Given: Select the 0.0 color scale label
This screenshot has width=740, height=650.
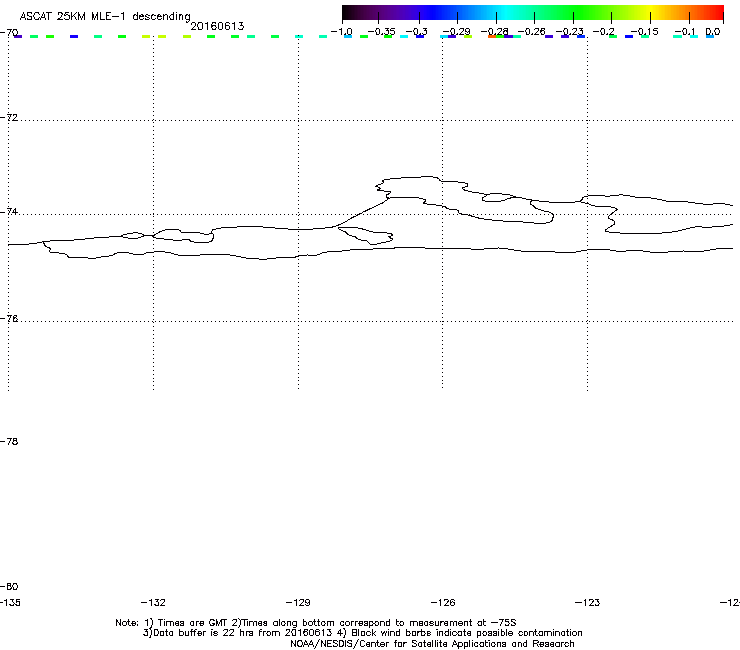Looking at the screenshot, I should pos(713,32).
